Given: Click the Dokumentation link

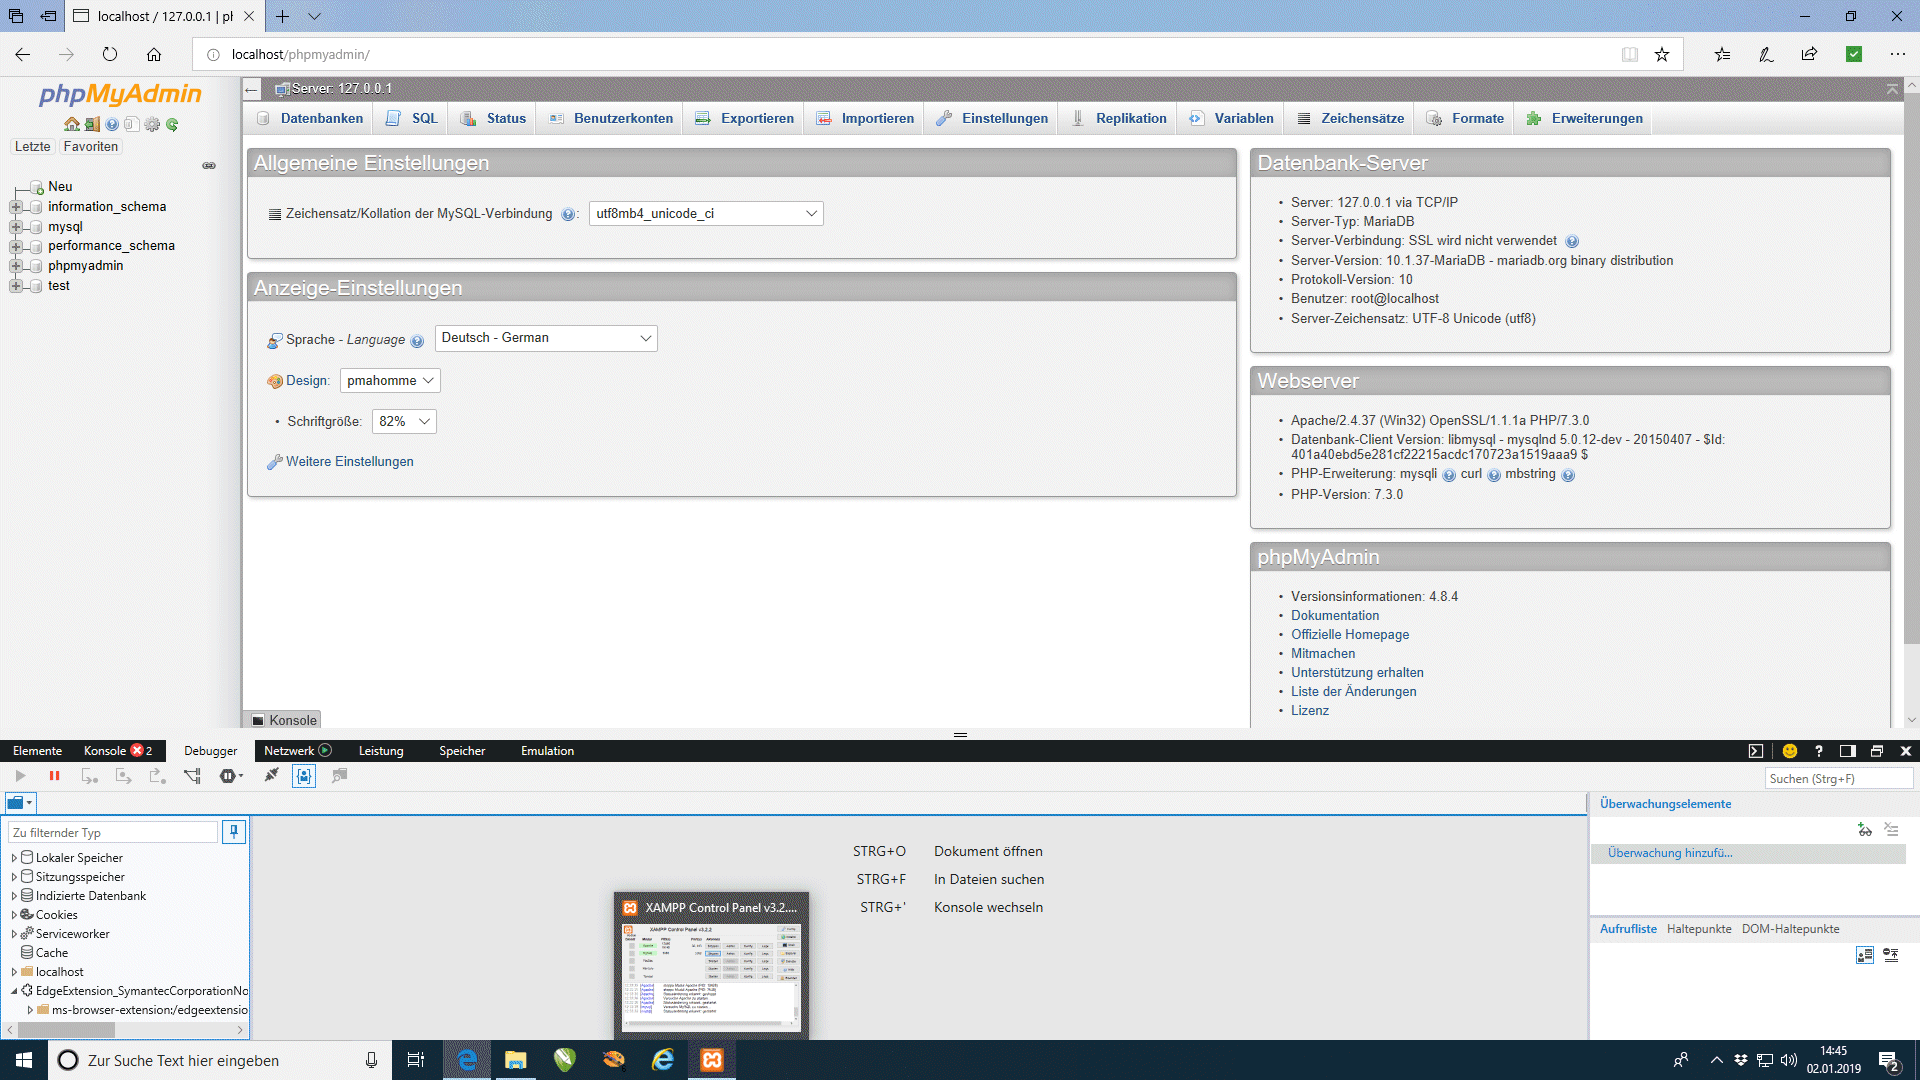Looking at the screenshot, I should coord(1335,616).
